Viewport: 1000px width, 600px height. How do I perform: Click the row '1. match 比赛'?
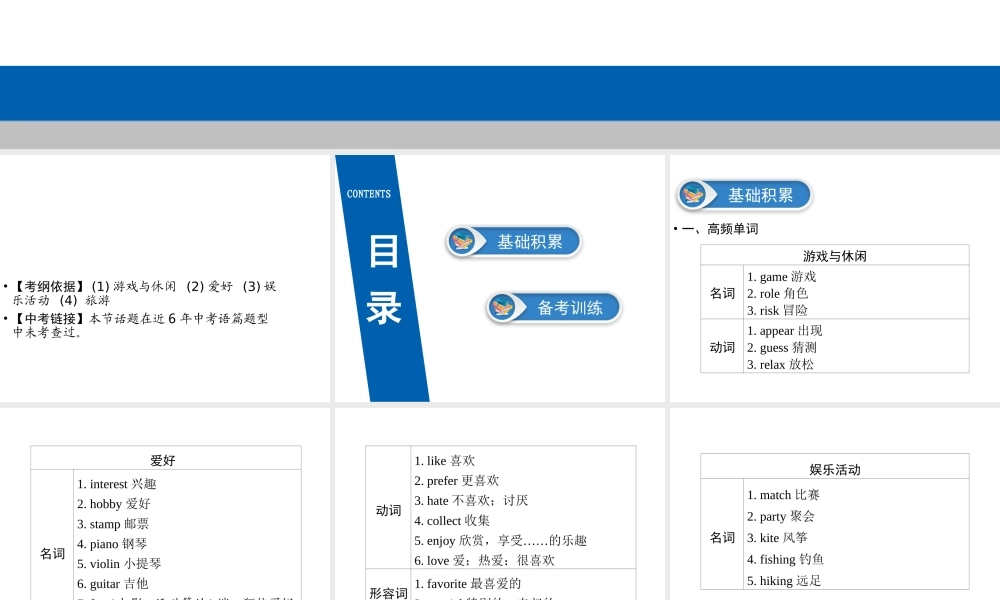pos(784,495)
